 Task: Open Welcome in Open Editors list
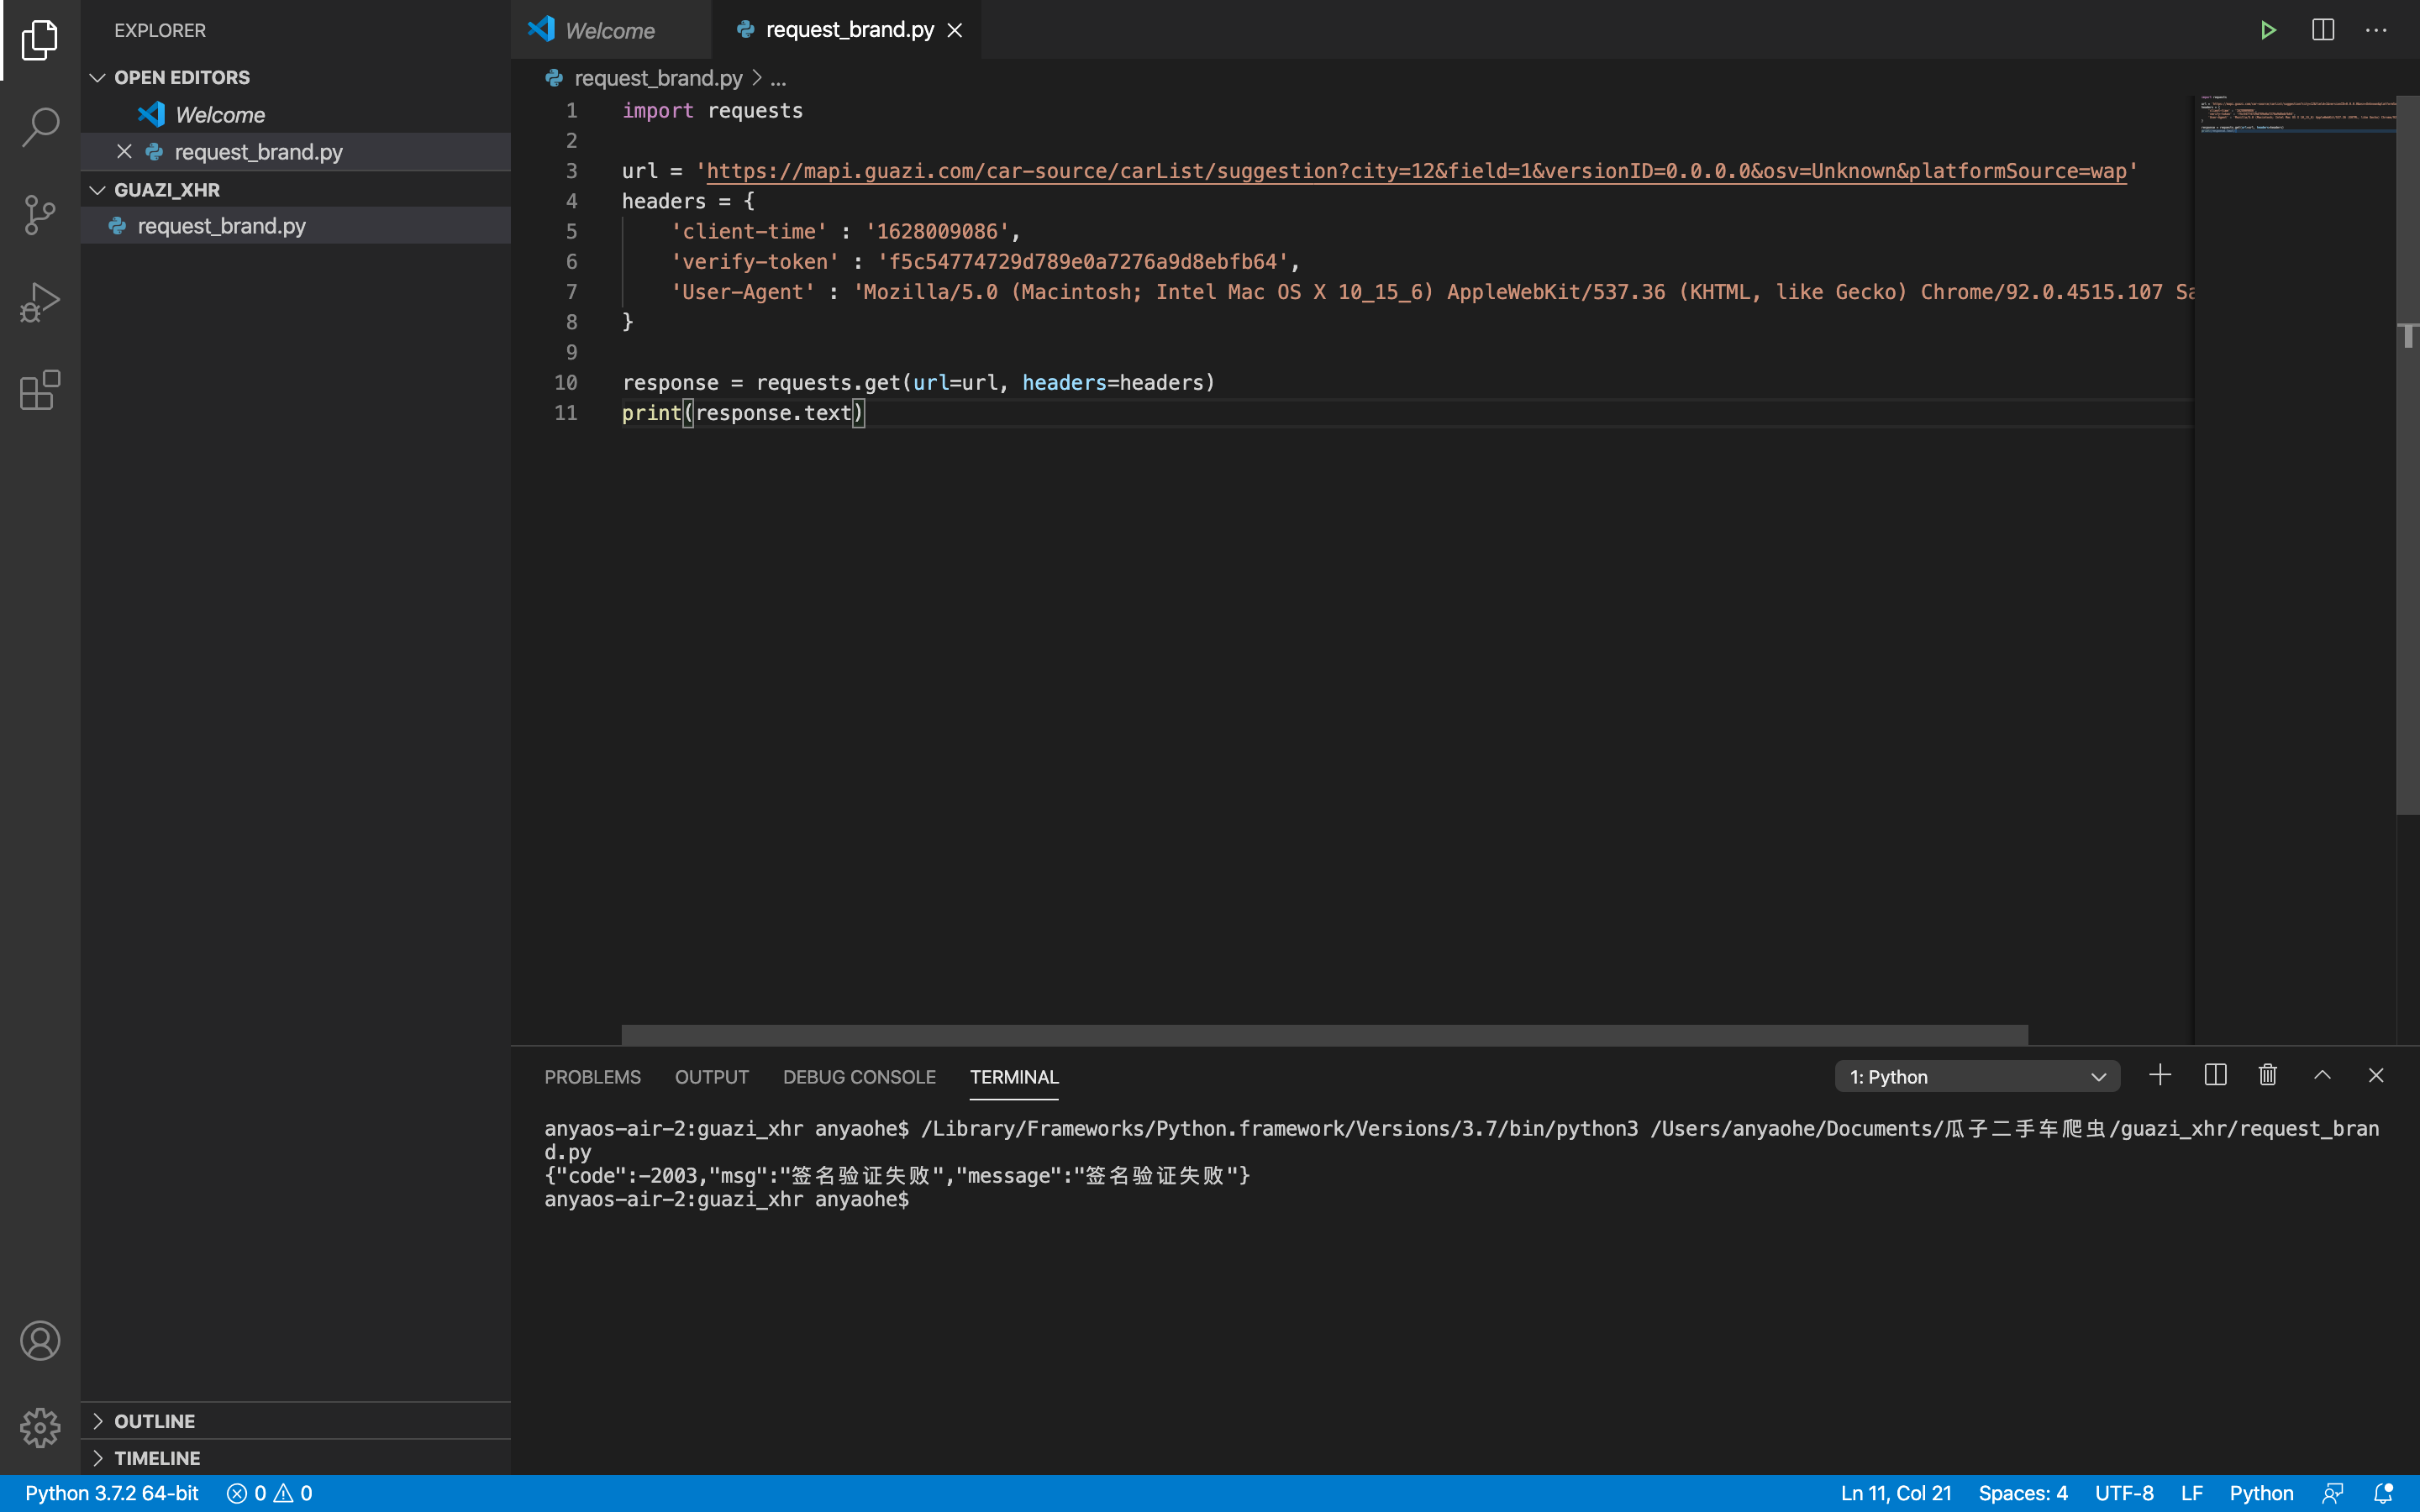[296, 114]
